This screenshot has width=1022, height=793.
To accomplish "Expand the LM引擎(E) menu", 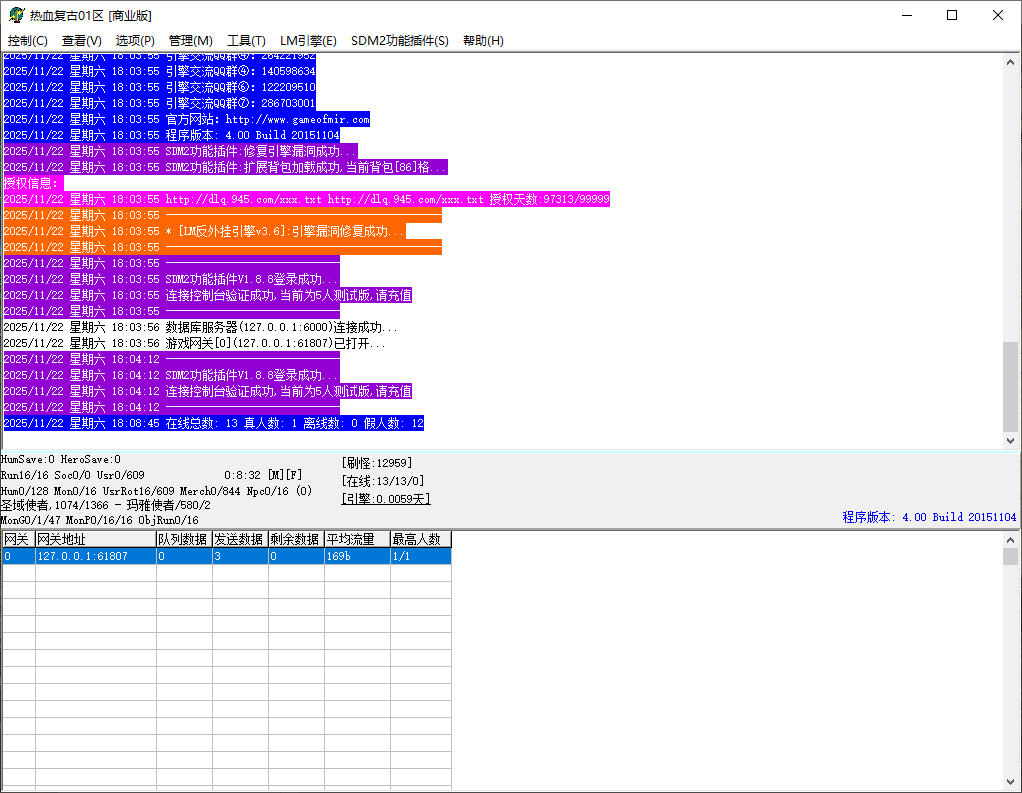I will click(308, 41).
